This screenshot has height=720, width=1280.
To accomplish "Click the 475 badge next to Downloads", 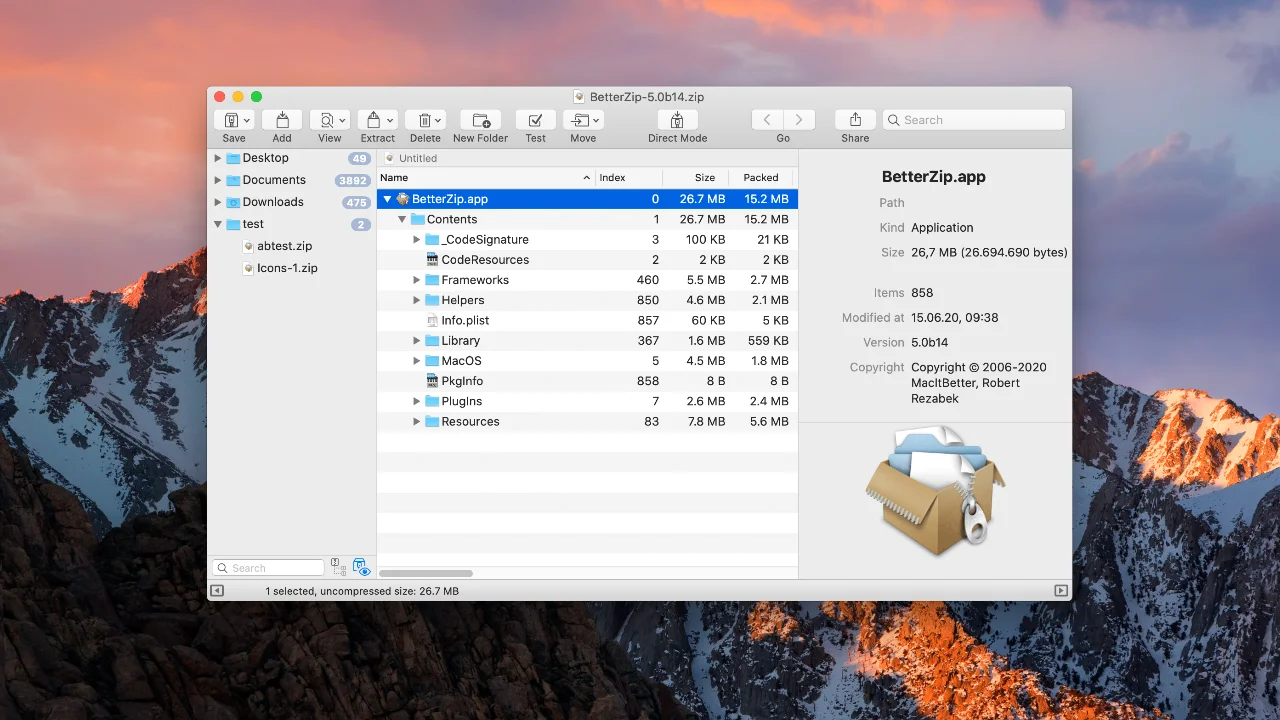I will pos(356,203).
